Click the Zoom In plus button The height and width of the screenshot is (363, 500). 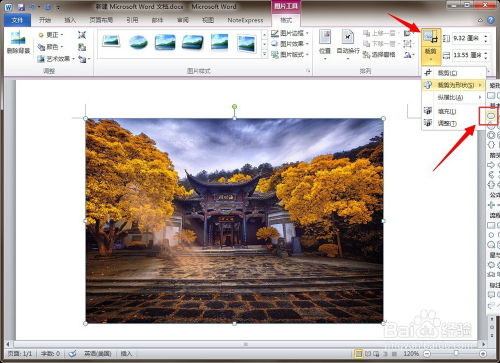click(x=483, y=353)
